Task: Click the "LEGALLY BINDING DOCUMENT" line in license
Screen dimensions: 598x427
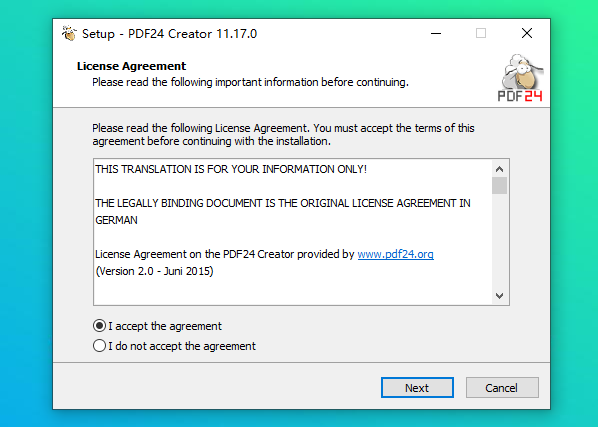Action: pyautogui.click(x=283, y=203)
